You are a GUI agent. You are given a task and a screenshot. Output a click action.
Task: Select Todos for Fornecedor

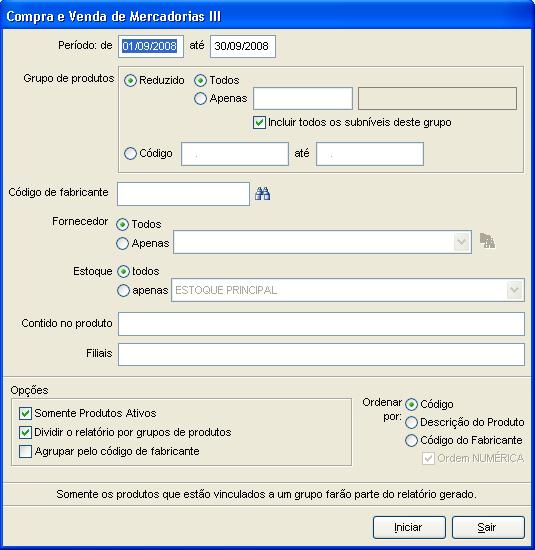[x=122, y=224]
